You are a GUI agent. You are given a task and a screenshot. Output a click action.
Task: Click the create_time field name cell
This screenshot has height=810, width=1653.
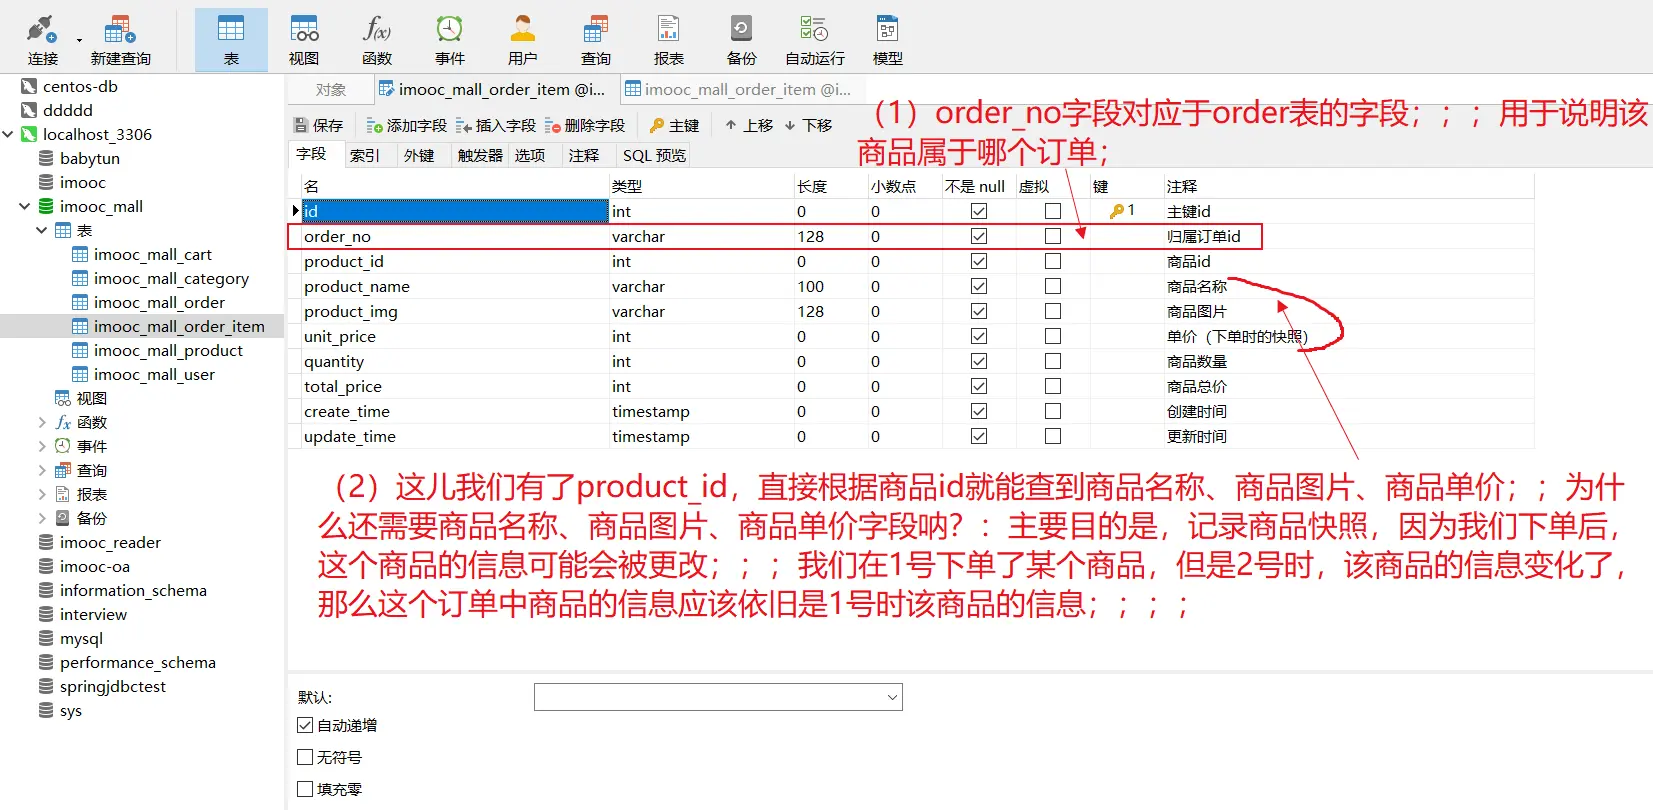coord(455,411)
